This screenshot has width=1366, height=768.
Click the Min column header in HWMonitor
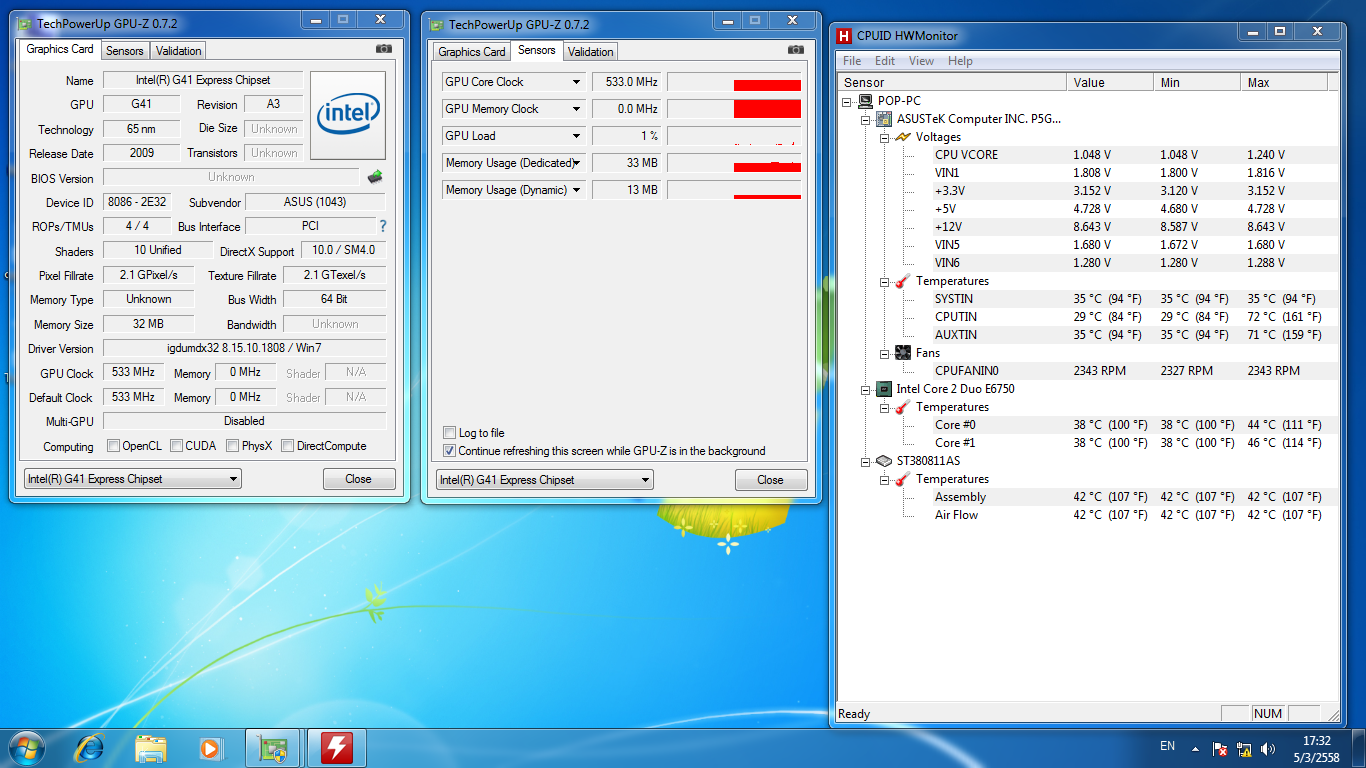[x=1196, y=83]
